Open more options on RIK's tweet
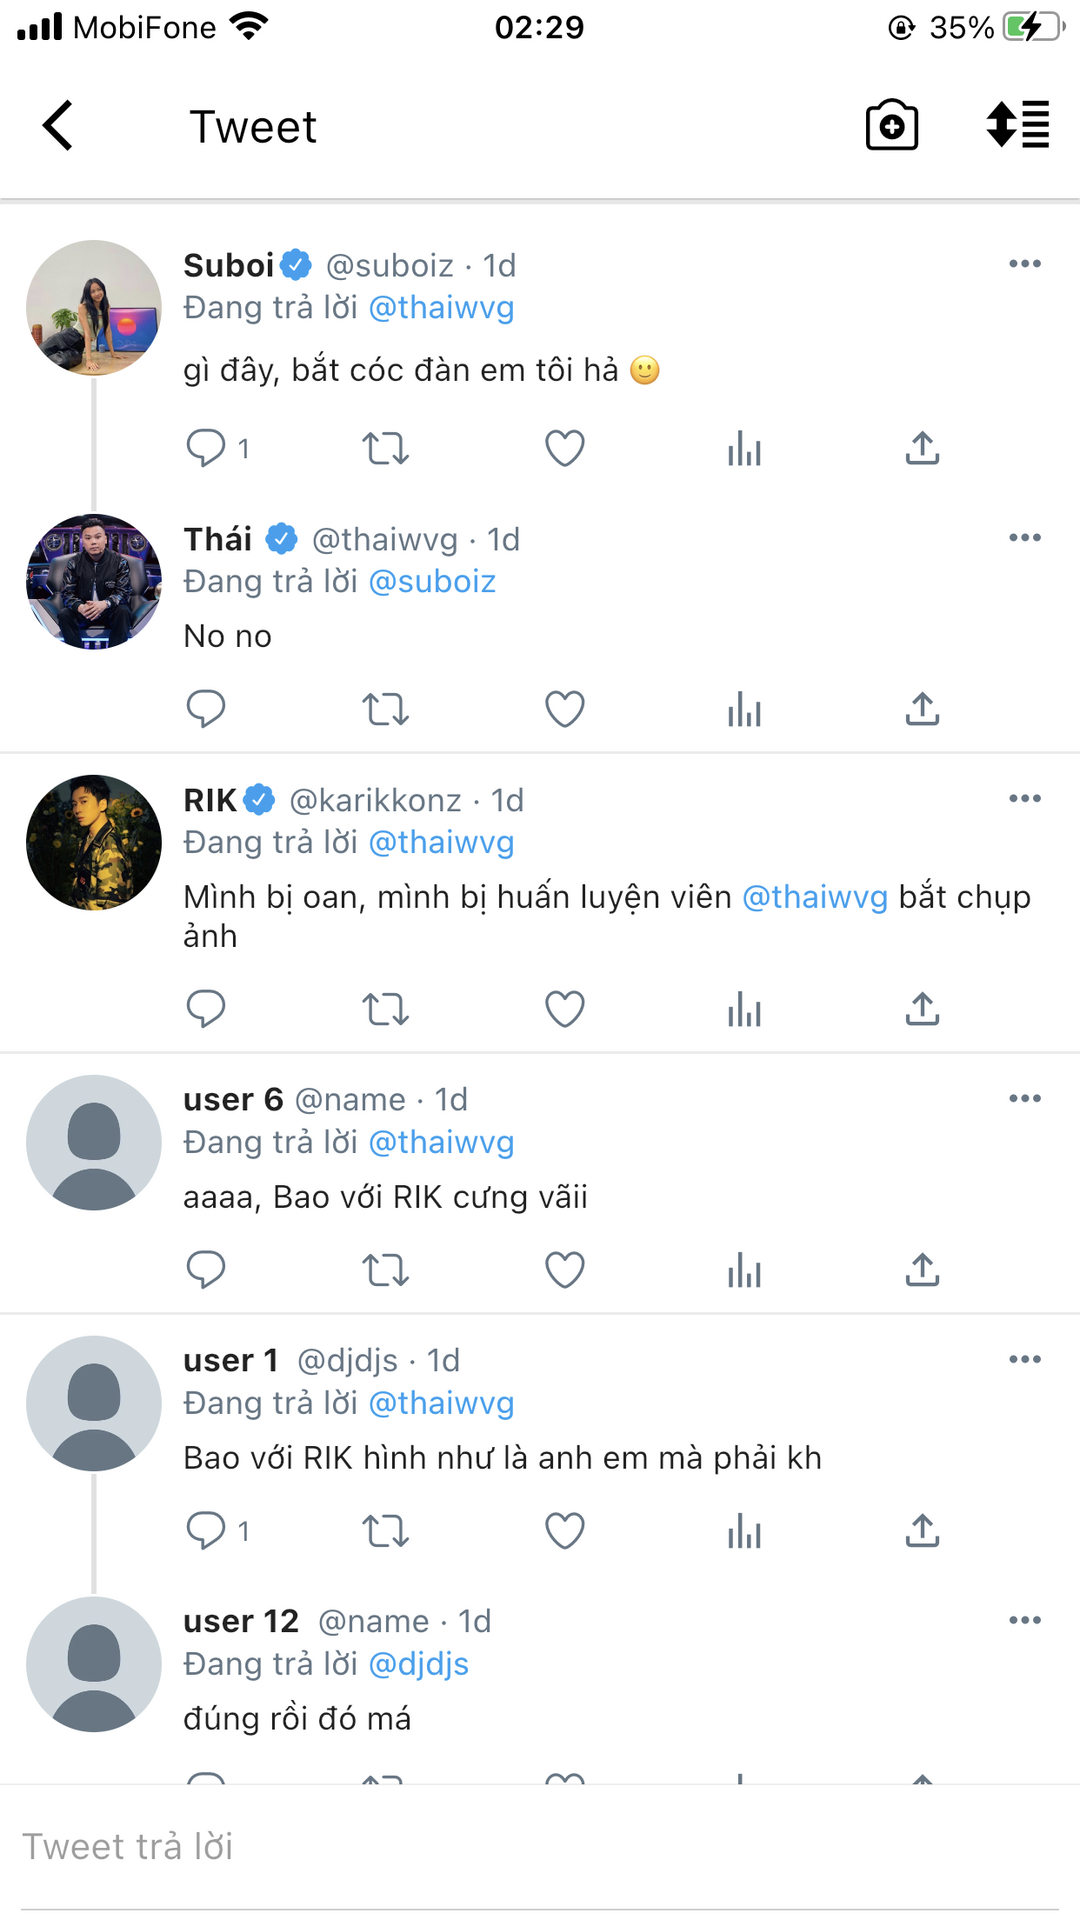 (1025, 799)
